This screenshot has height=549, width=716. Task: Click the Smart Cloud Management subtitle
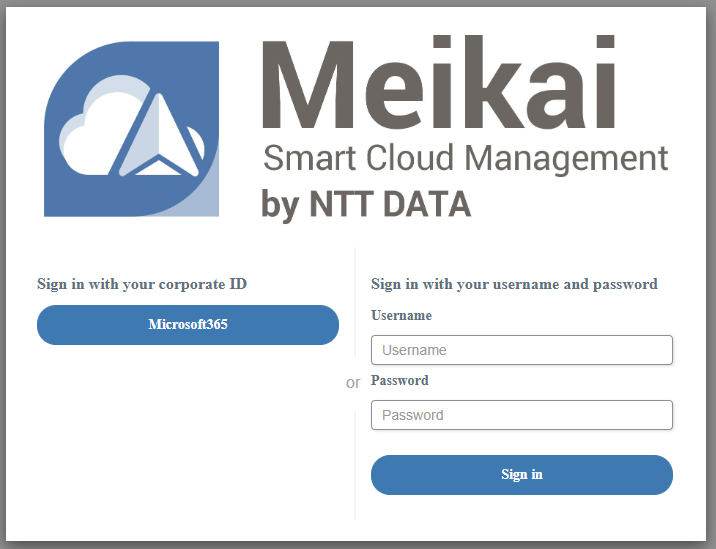465,159
